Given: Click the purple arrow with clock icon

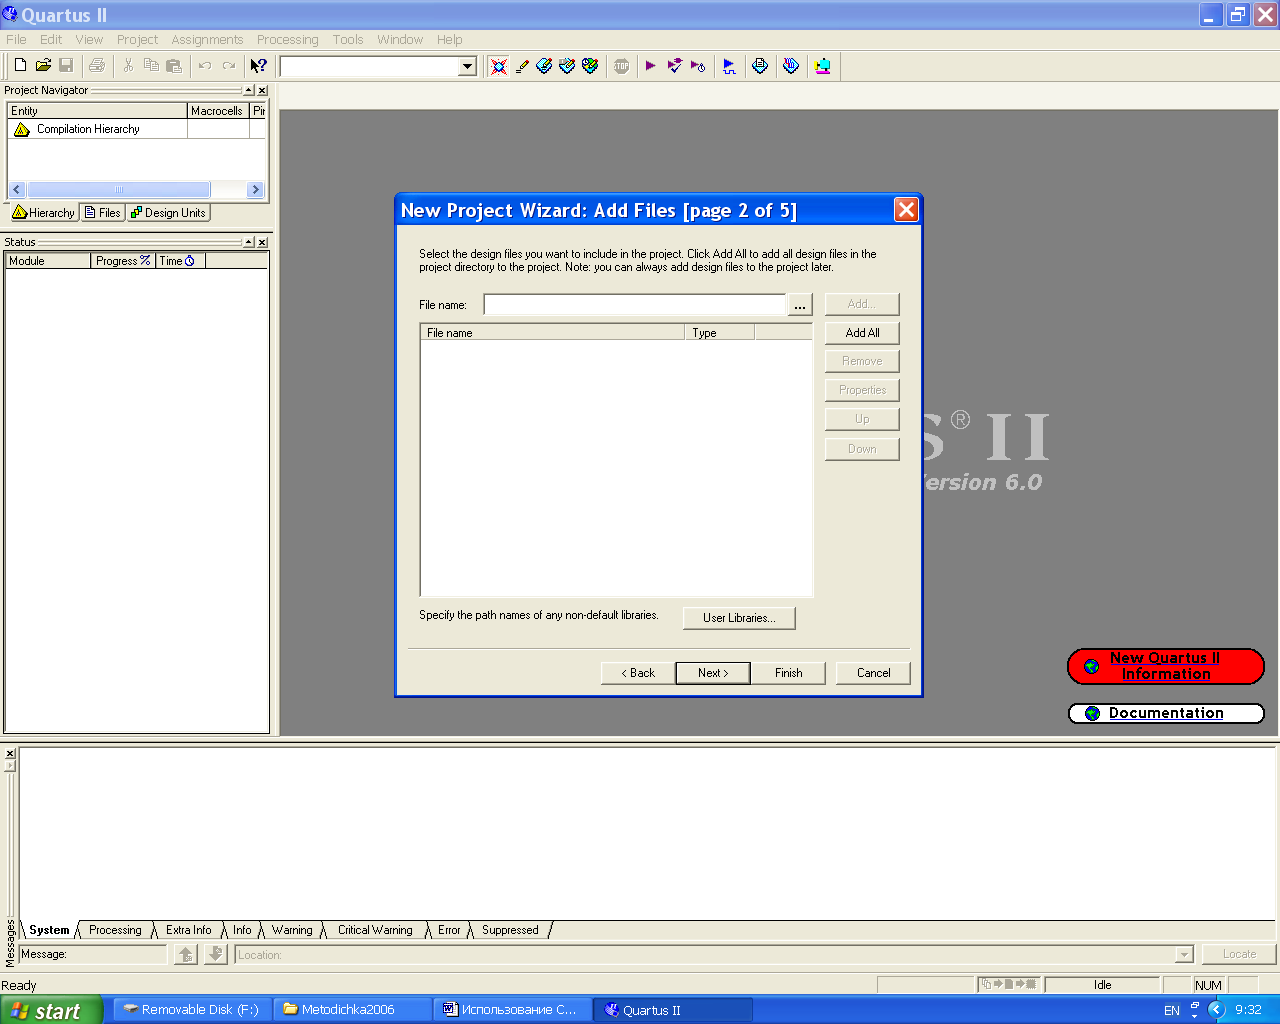Looking at the screenshot, I should coord(698,66).
